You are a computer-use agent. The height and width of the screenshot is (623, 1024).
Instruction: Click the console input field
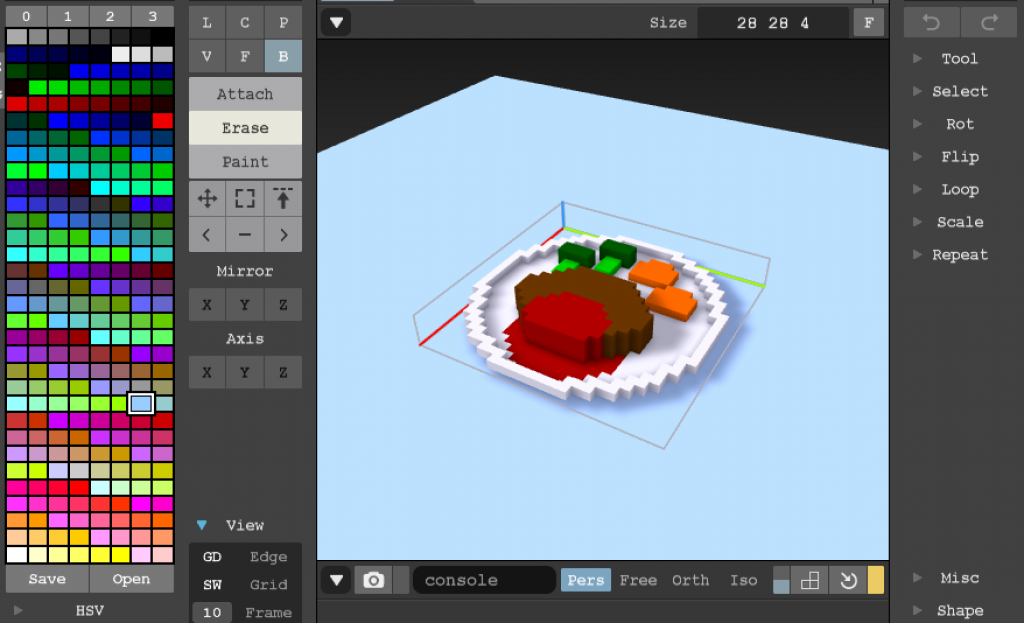click(484, 580)
